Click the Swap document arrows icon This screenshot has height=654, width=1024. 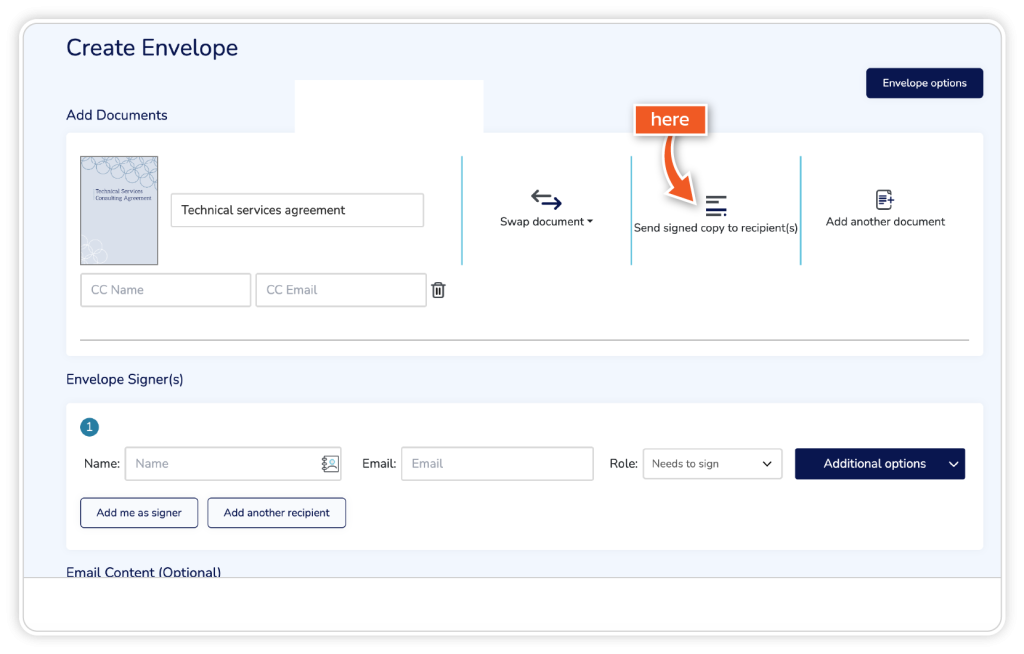pos(546,199)
